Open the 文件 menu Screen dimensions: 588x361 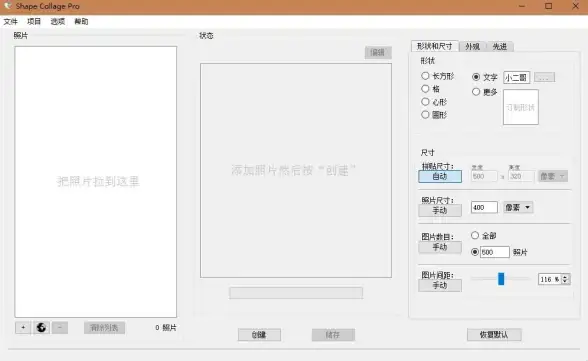[10, 21]
